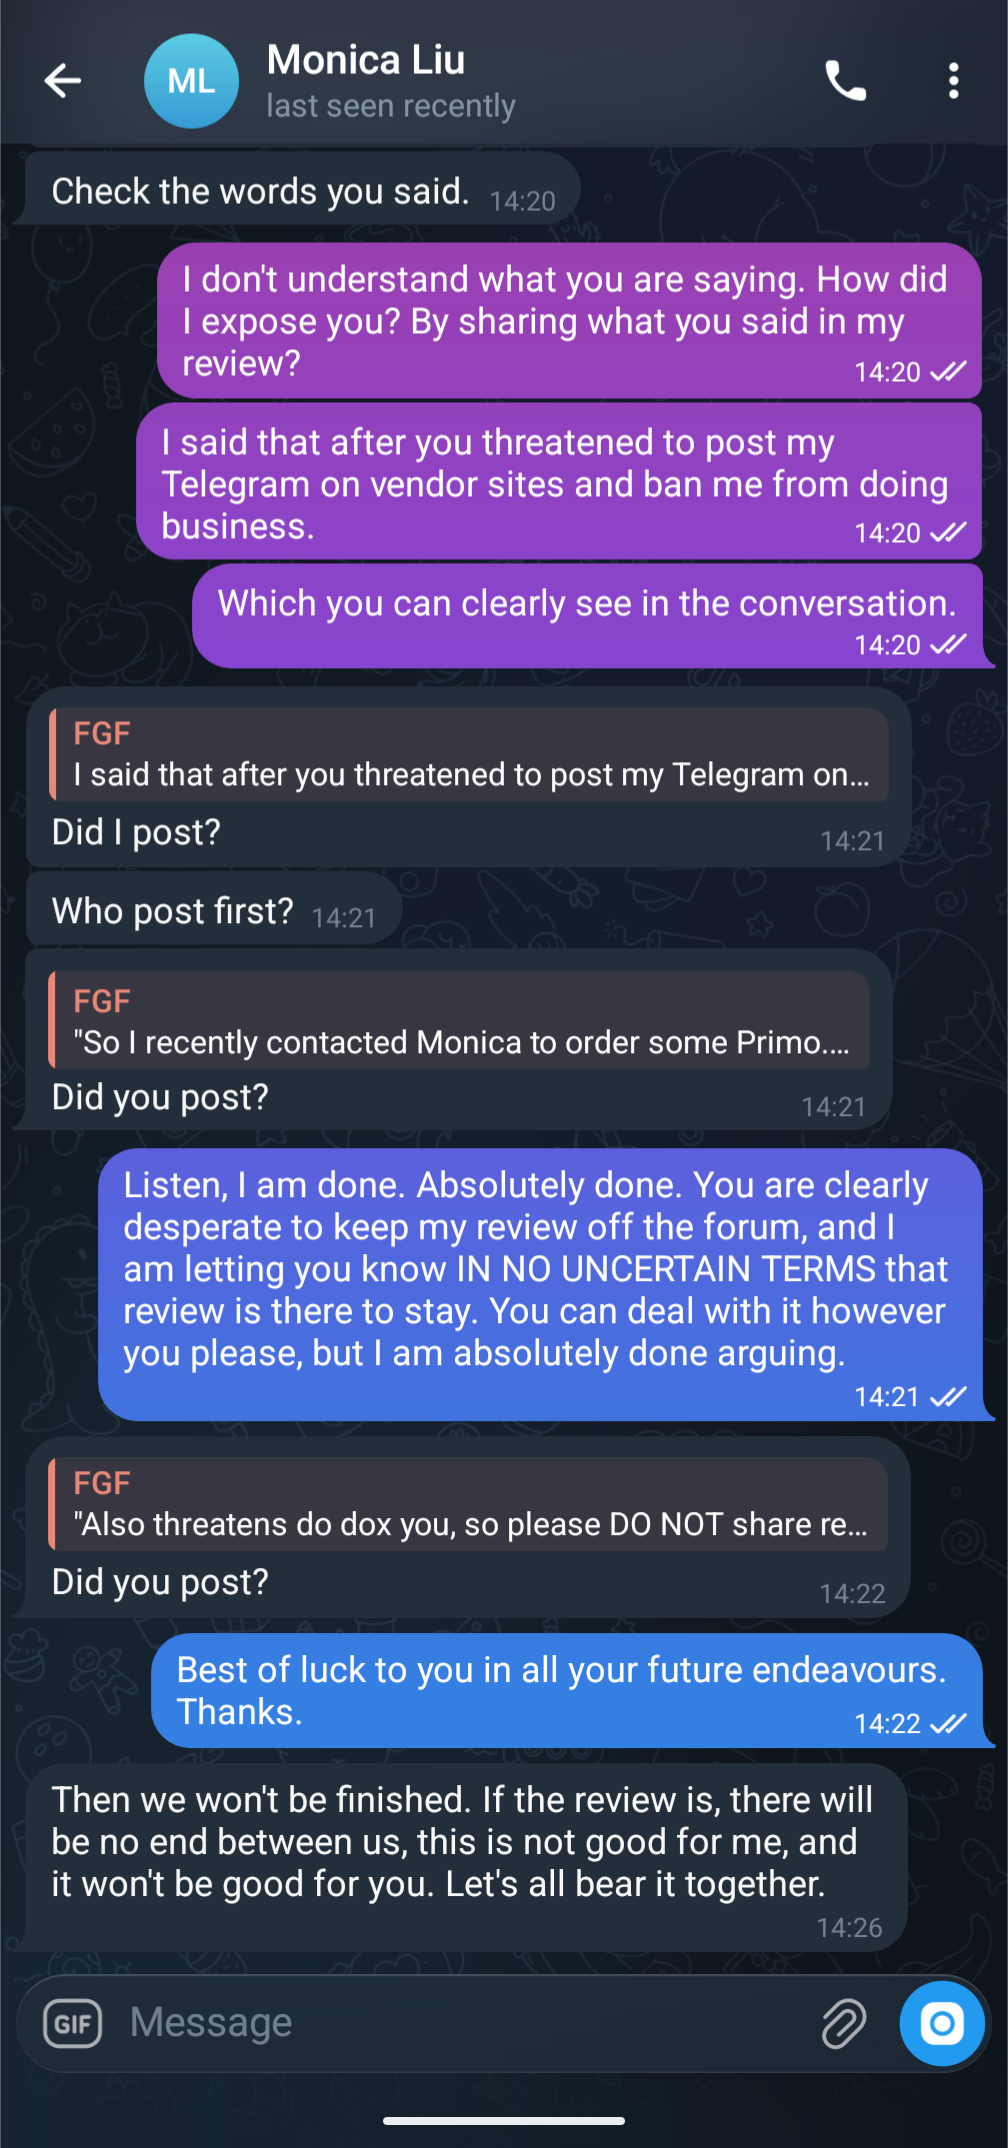
Task: Open Monica Liu's contact name in header
Action: click(x=366, y=60)
